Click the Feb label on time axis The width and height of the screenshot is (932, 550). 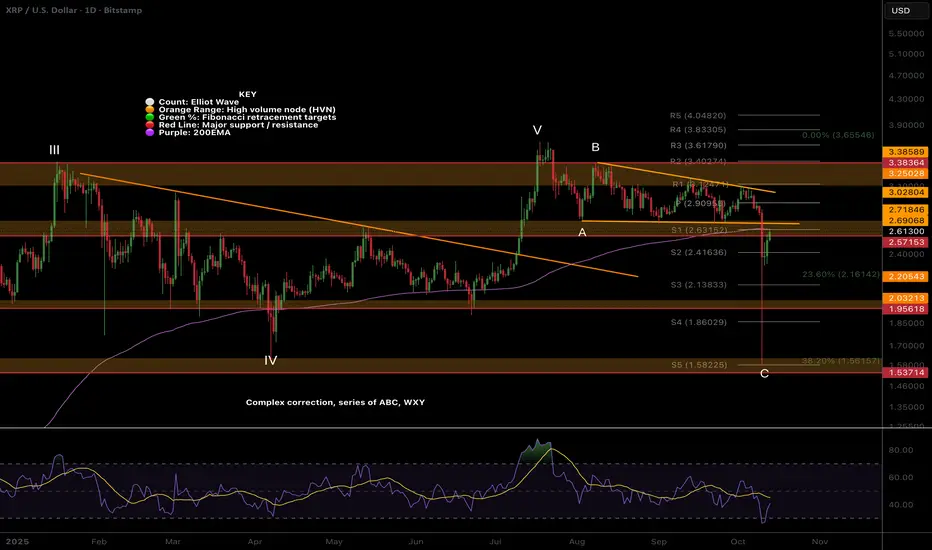coord(99,542)
